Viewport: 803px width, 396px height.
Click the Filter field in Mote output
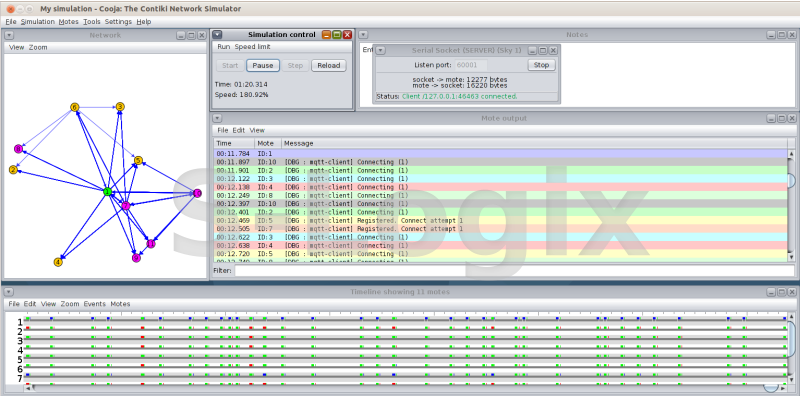[x=514, y=270]
